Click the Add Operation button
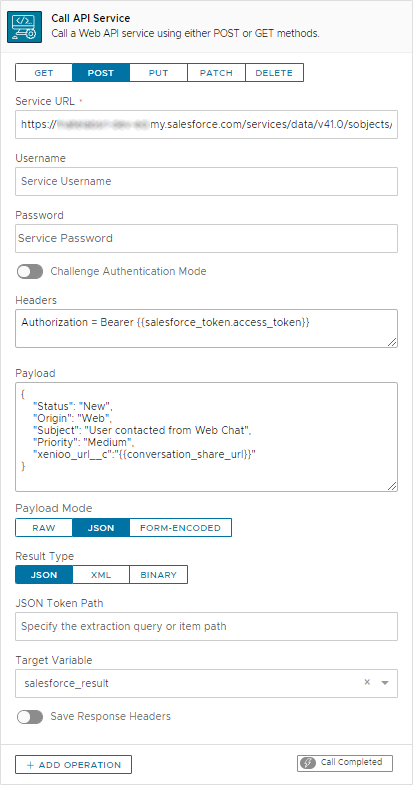413x785 pixels. tap(74, 765)
